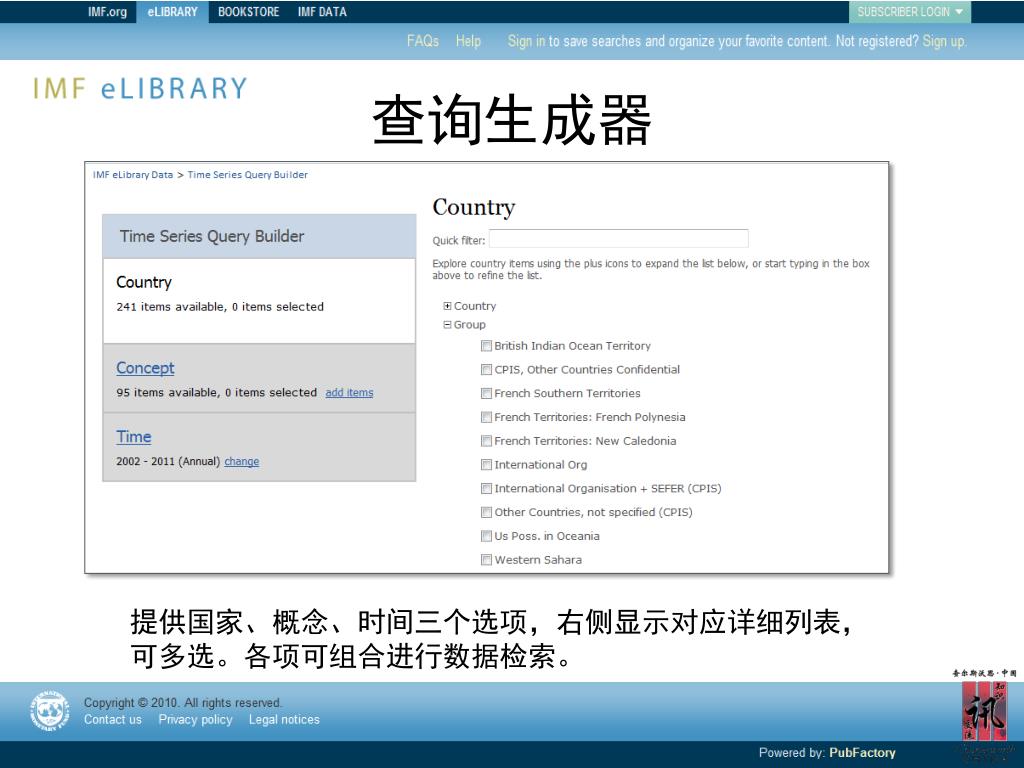
Task: Check International Organisation + SEFER (CPIS)
Action: tap(487, 488)
